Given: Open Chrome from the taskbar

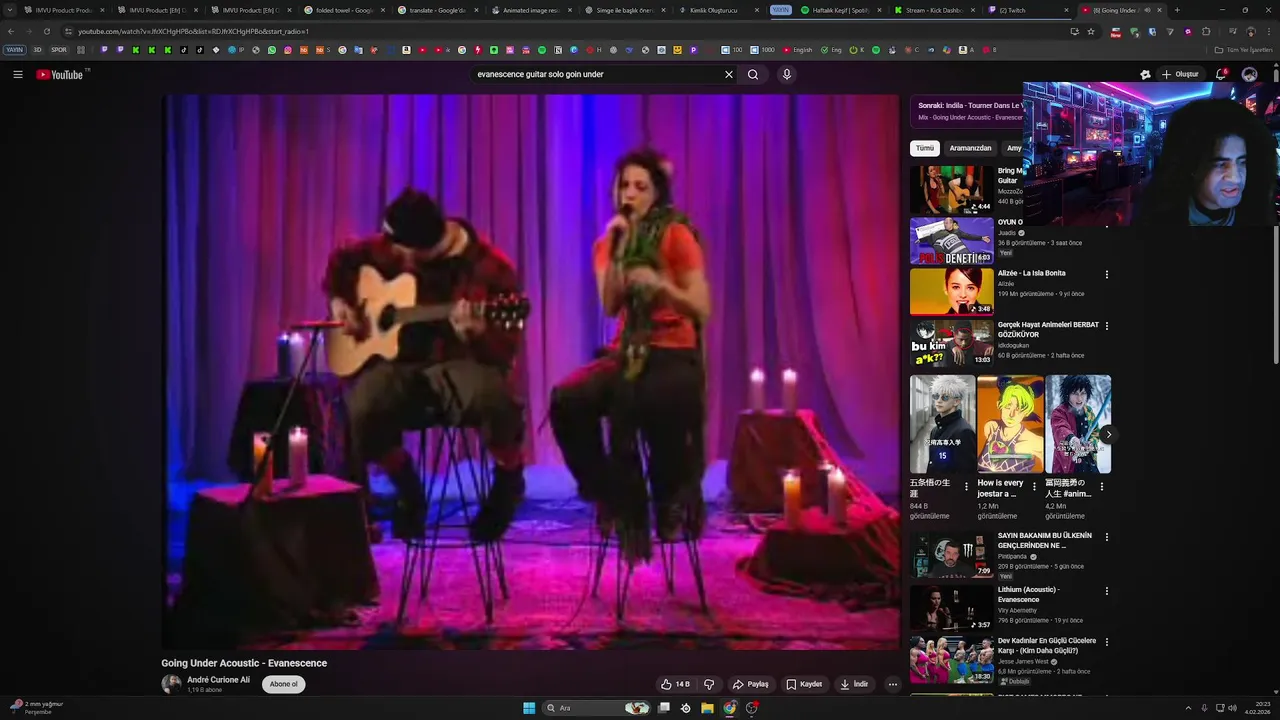Looking at the screenshot, I should (730, 708).
